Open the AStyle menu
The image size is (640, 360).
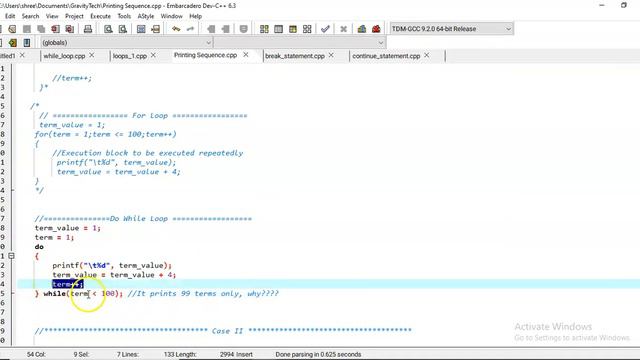pos(146,16)
